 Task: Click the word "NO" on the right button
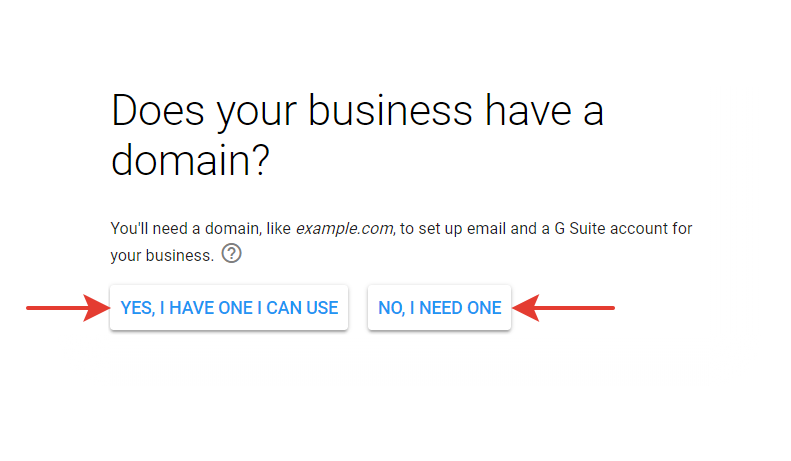tap(391, 308)
